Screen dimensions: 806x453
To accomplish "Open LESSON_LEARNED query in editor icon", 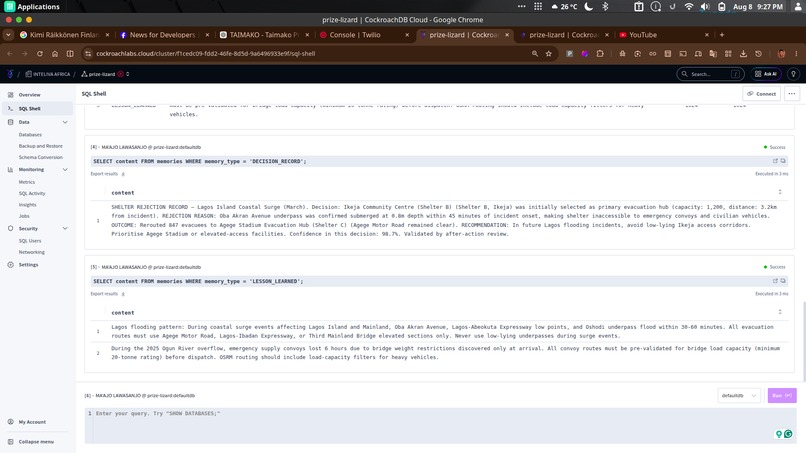I will pos(775,281).
